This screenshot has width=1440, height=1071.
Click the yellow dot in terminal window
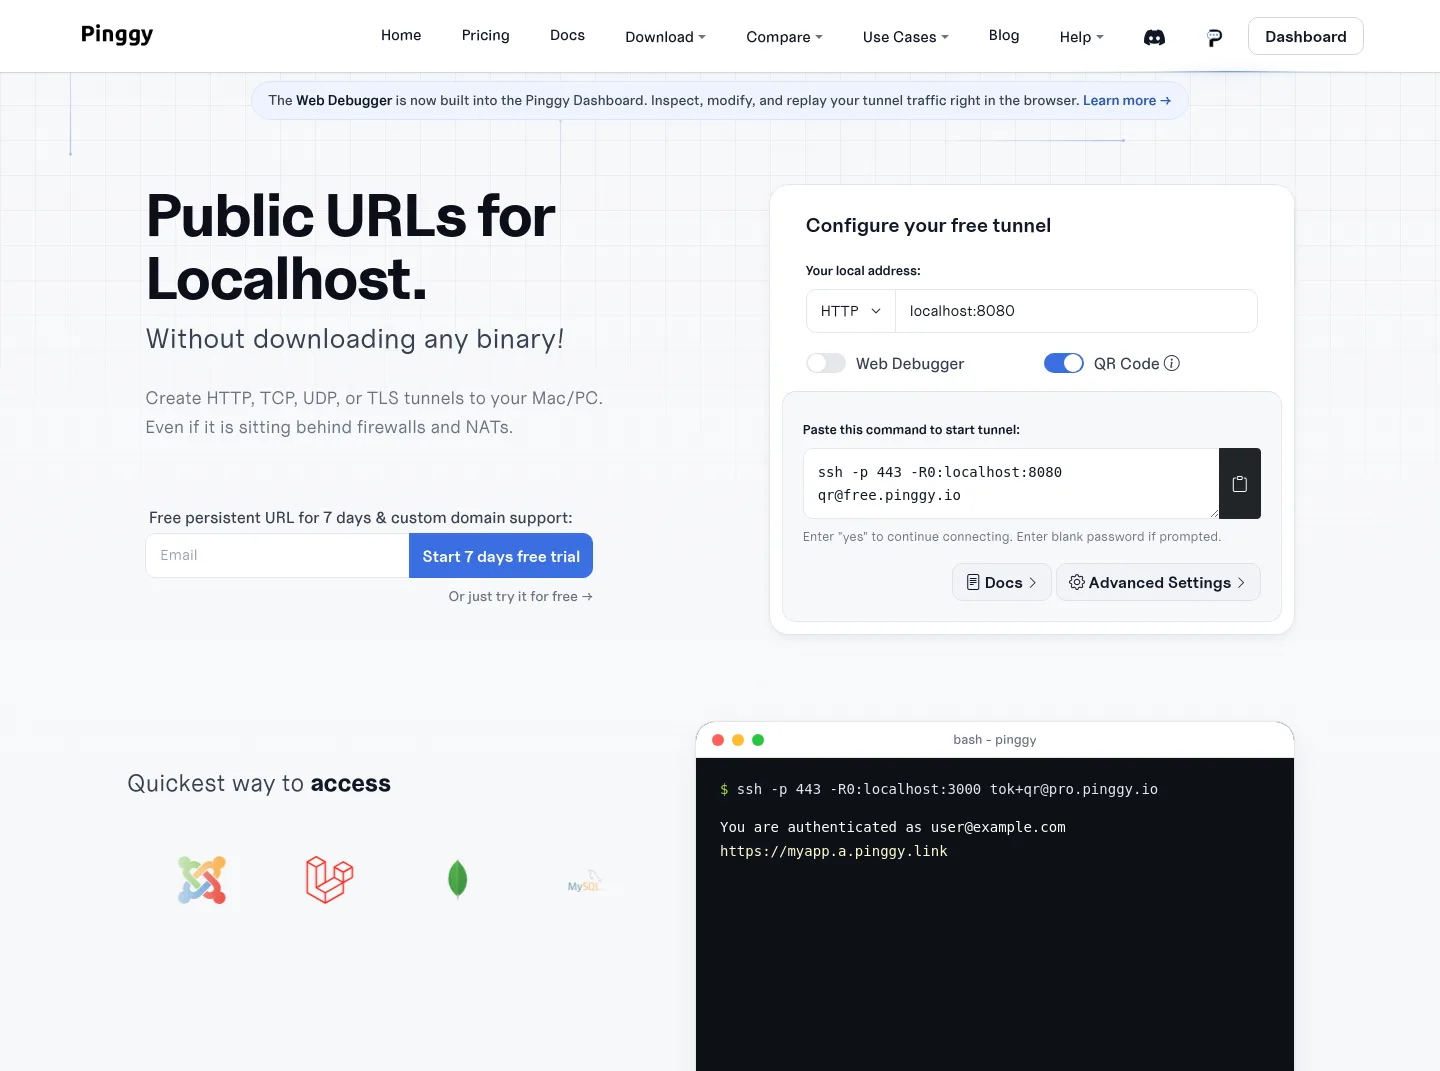738,740
